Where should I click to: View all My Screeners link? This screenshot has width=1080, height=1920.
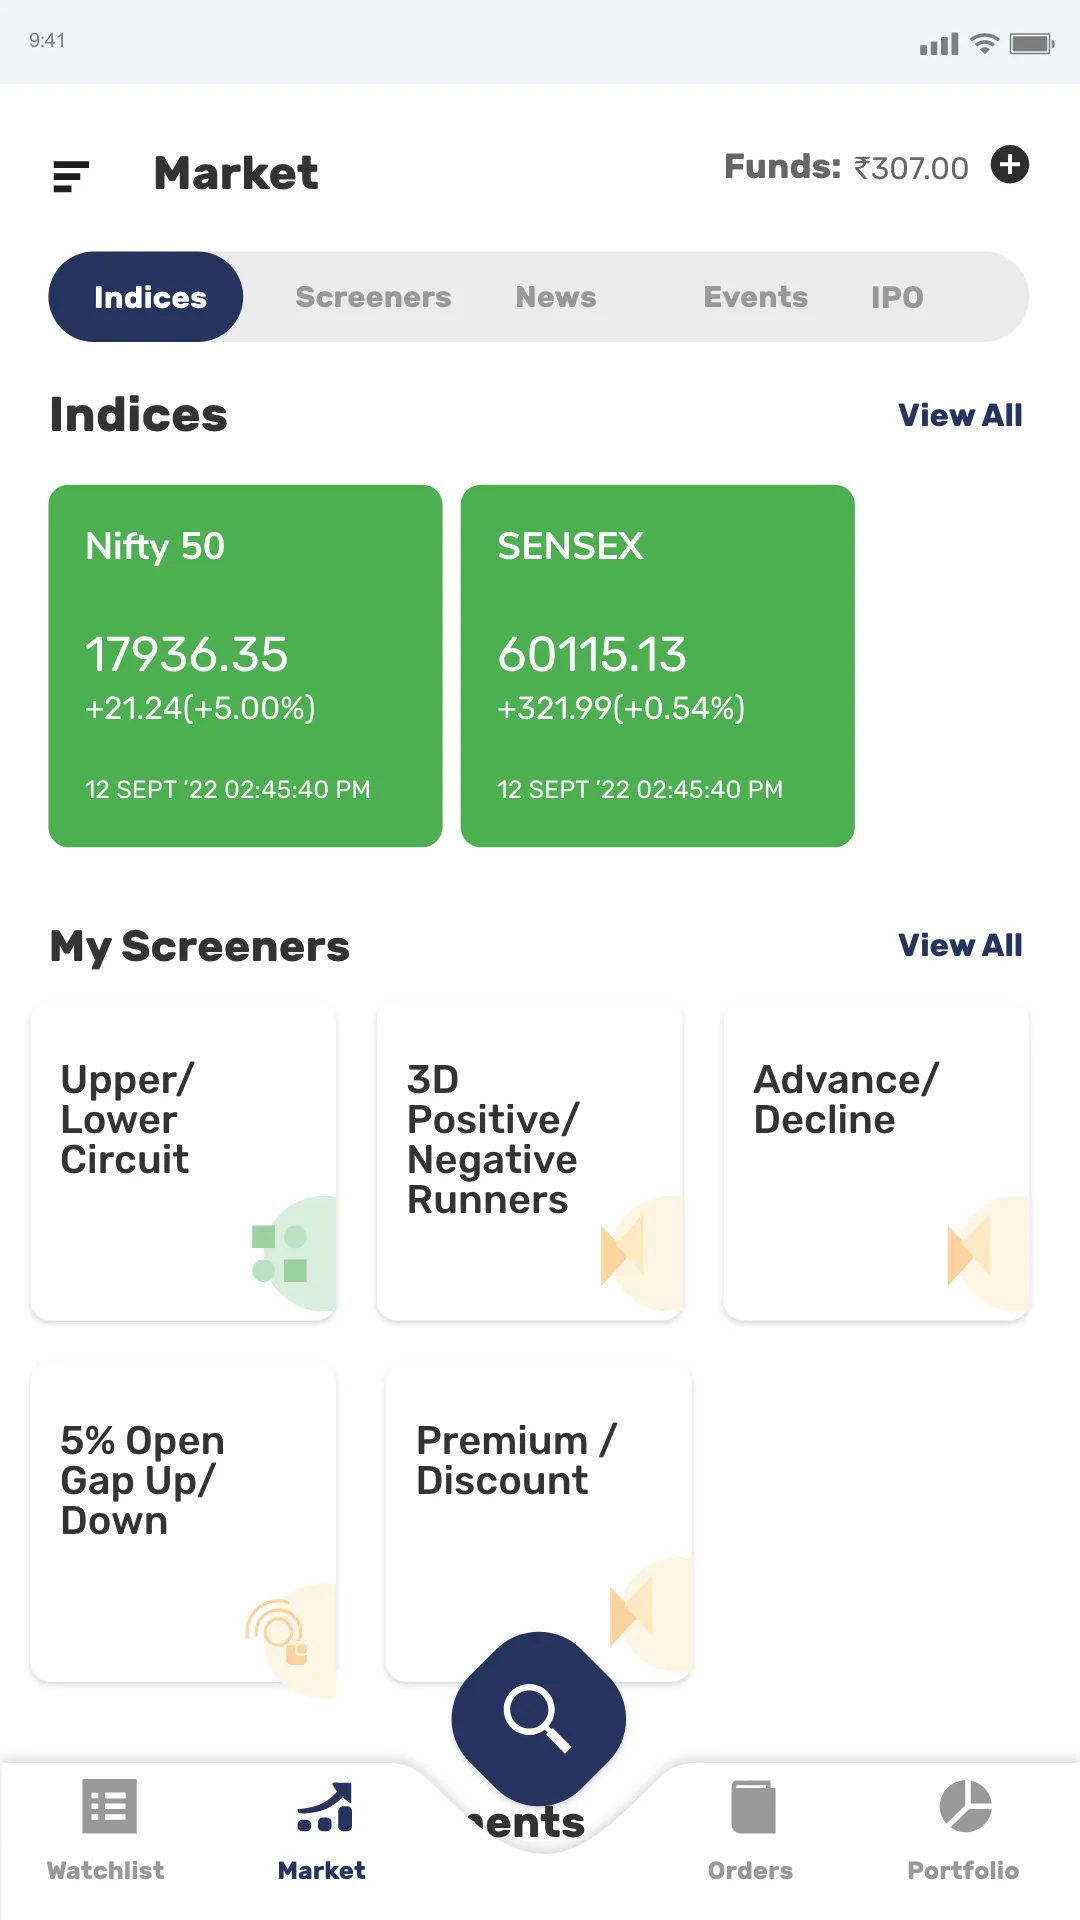[959, 945]
